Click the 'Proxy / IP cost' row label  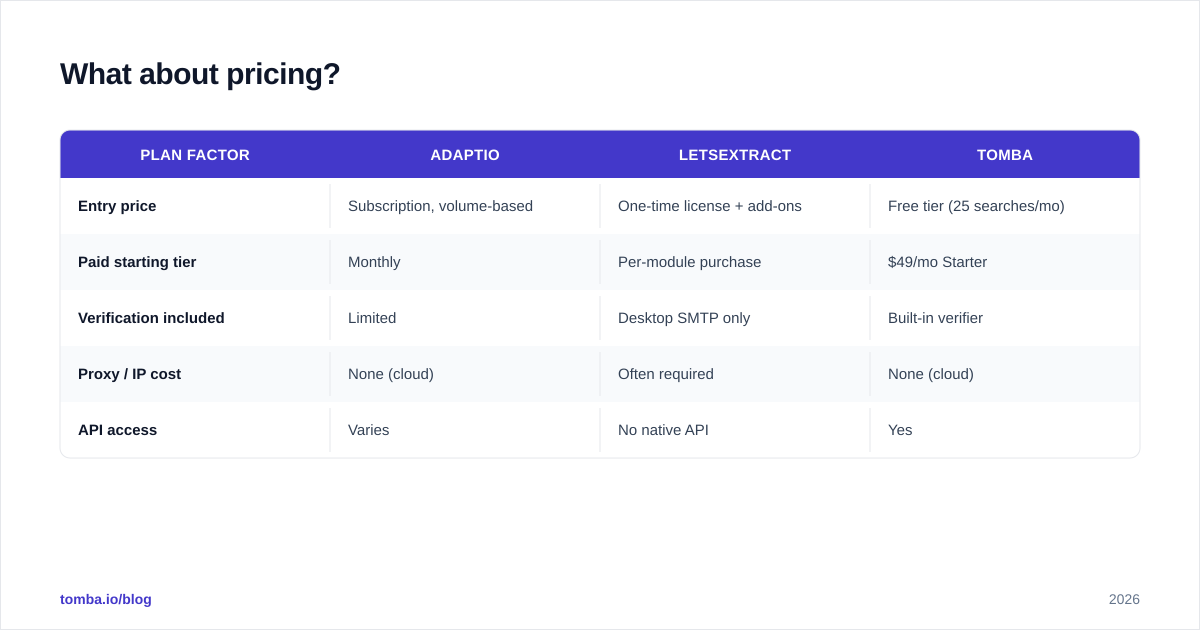[129, 374]
